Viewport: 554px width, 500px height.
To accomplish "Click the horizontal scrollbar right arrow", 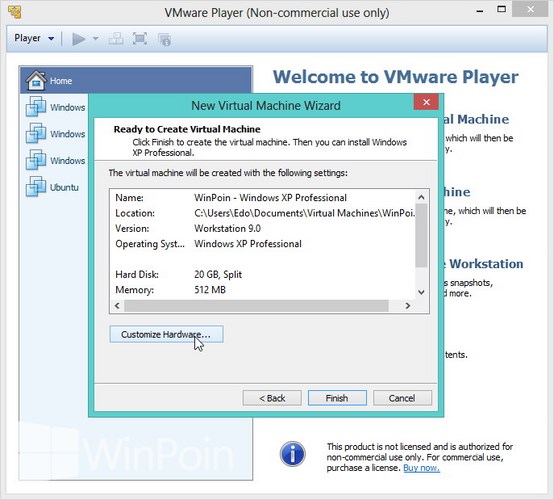I will 408,306.
